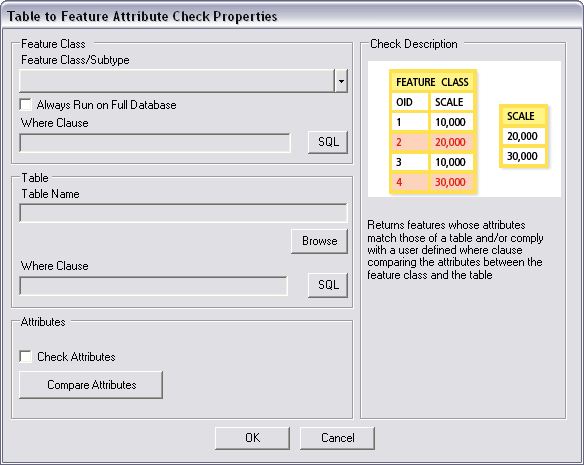Screen dimensions: 584x465
Task: Browse for a table
Action: tap(319, 241)
